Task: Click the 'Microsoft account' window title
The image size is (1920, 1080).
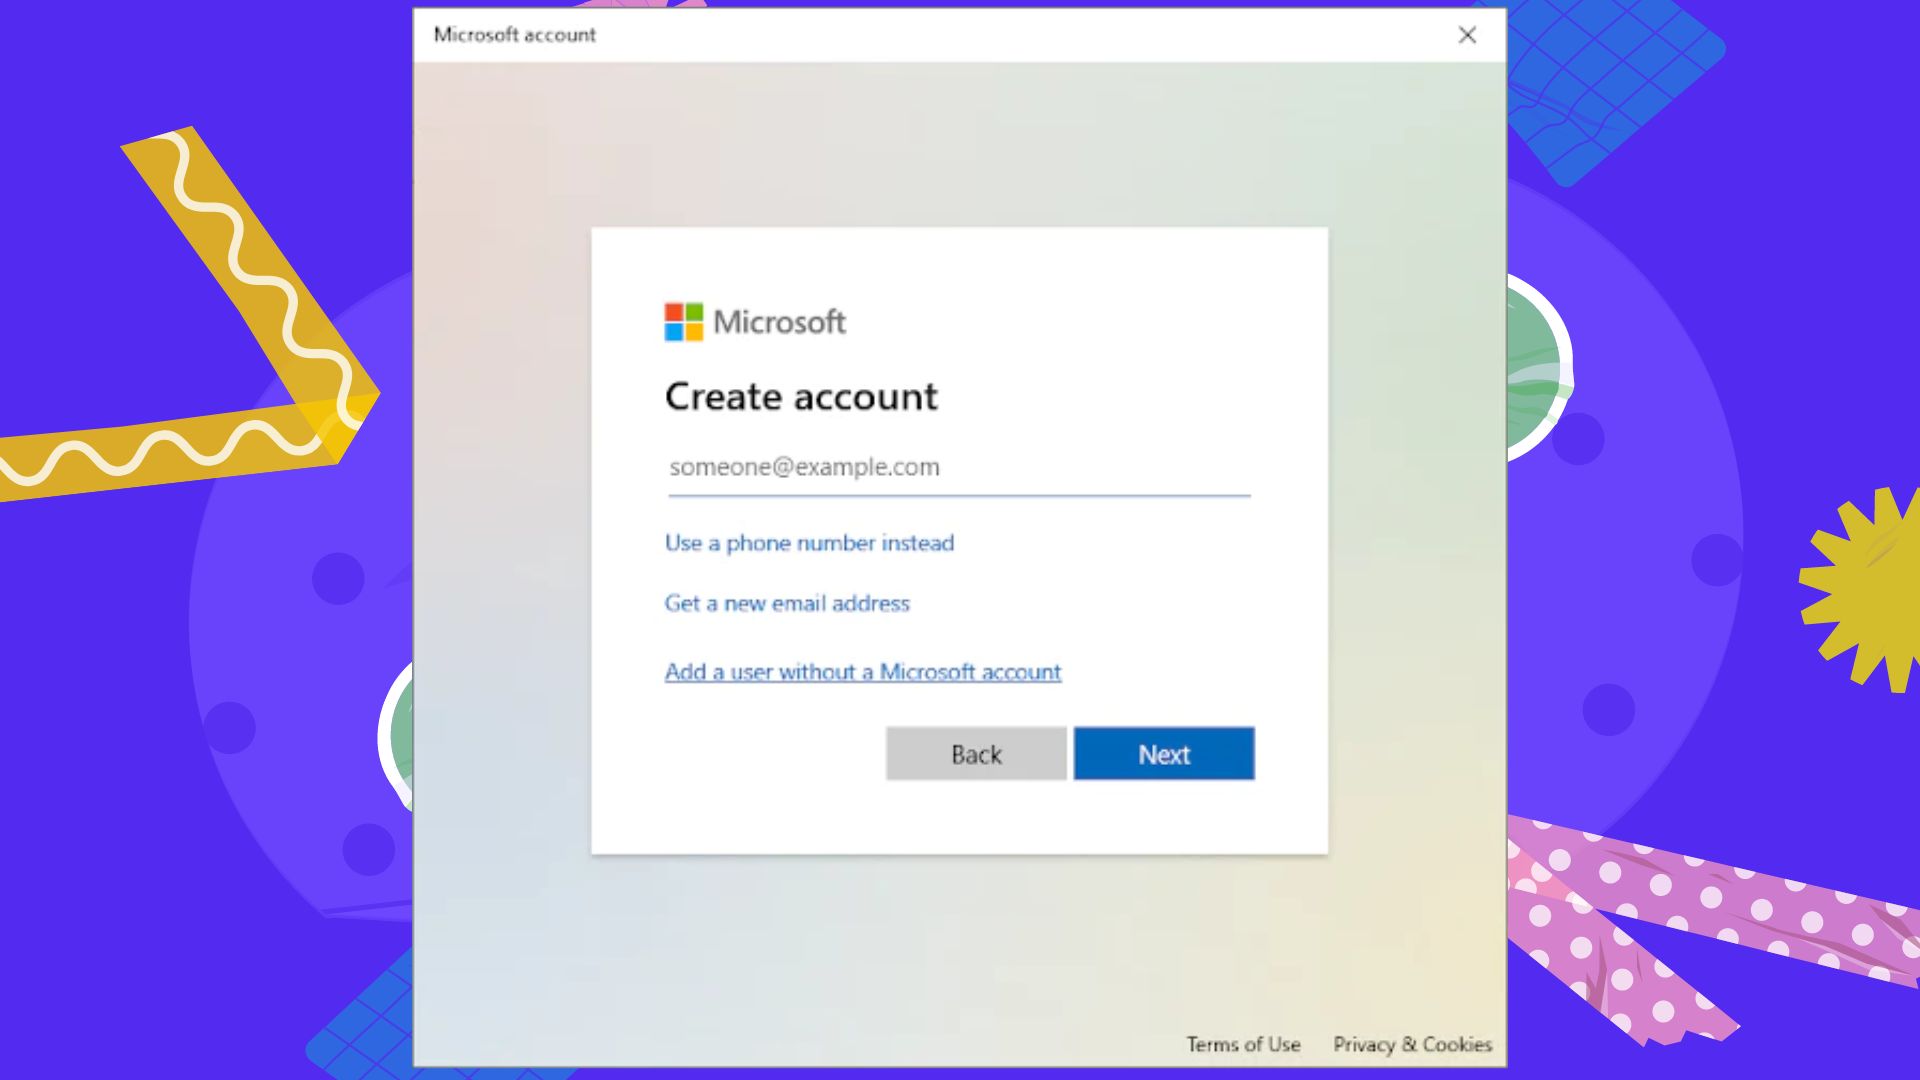Action: [514, 35]
